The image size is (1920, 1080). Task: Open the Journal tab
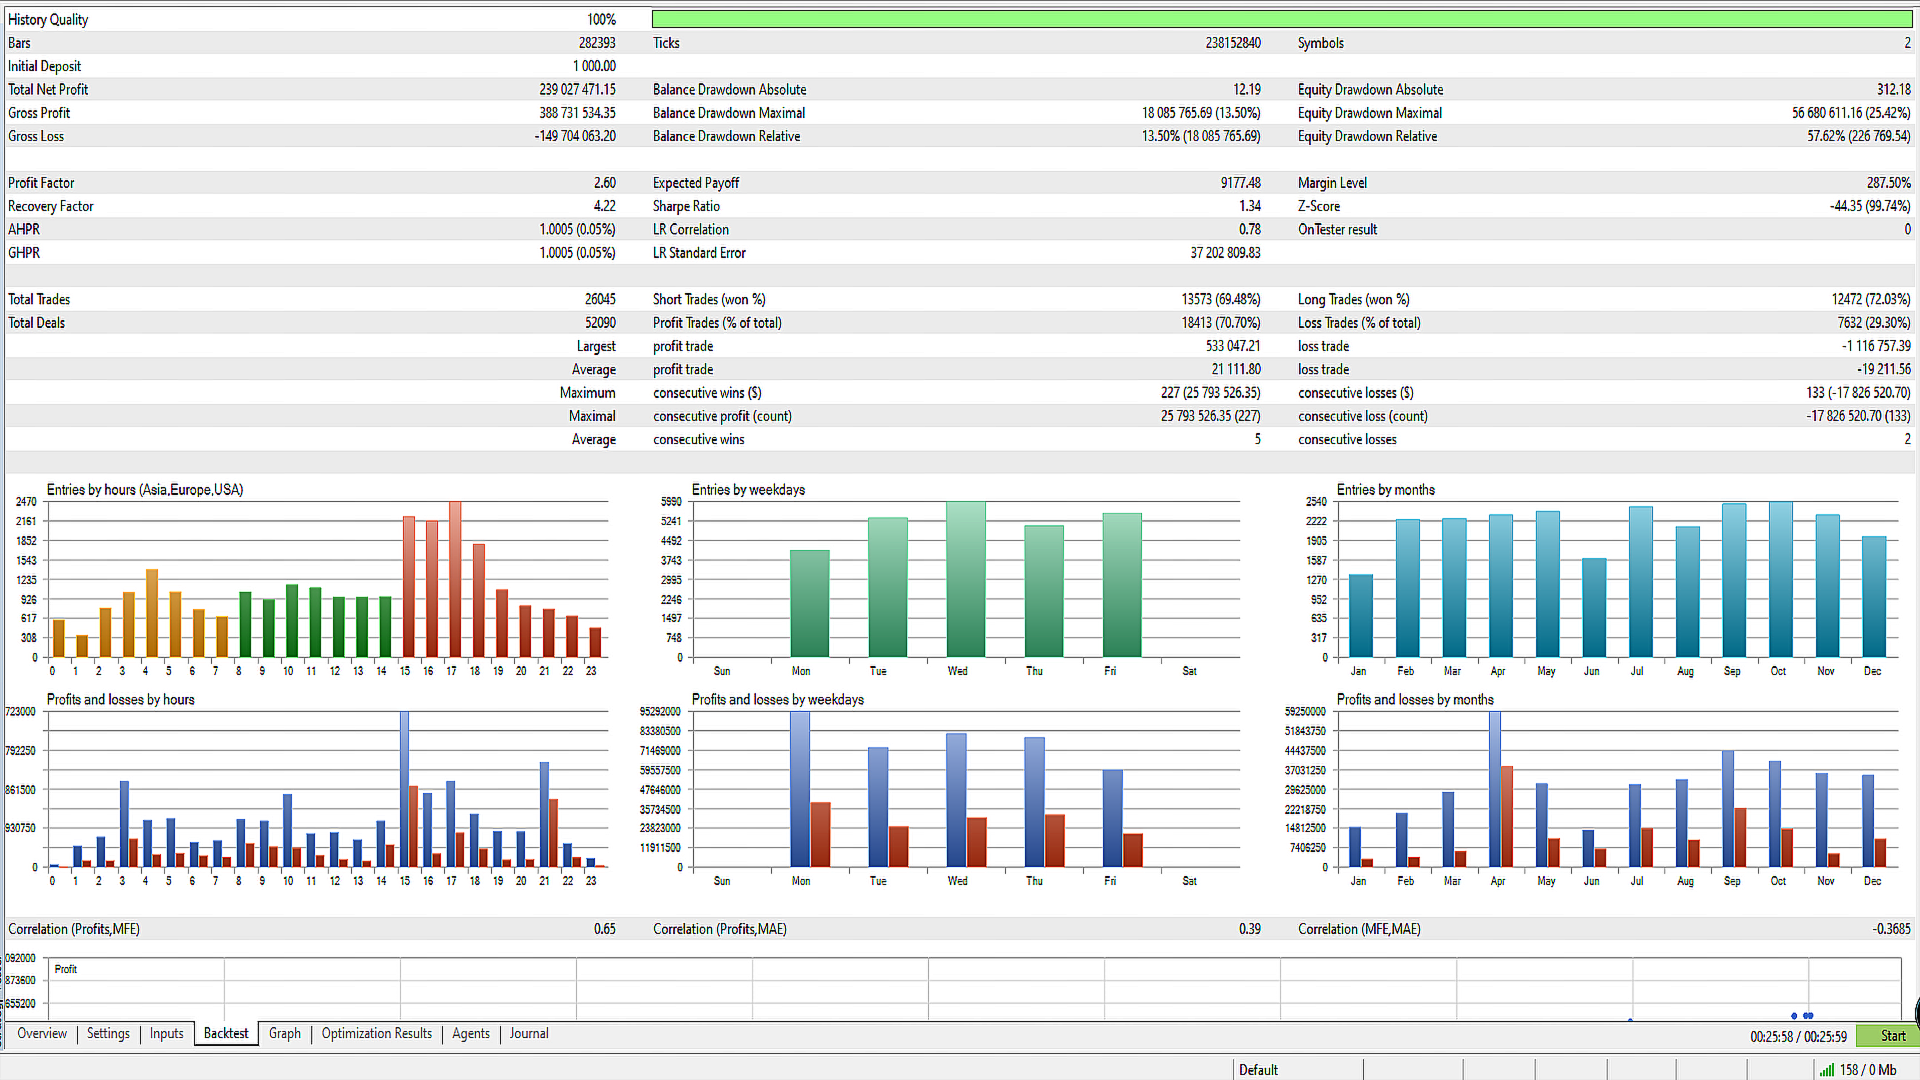pyautogui.click(x=529, y=1034)
